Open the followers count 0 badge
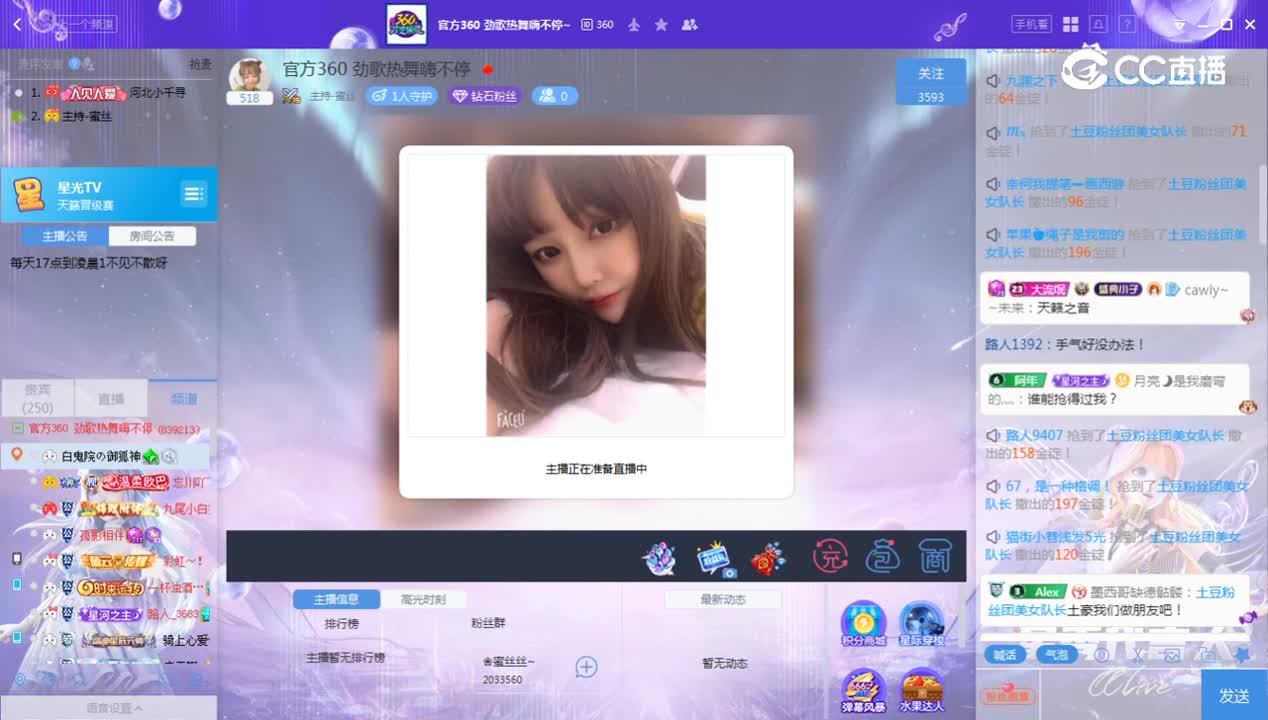Viewport: 1268px width, 720px height. pos(555,96)
